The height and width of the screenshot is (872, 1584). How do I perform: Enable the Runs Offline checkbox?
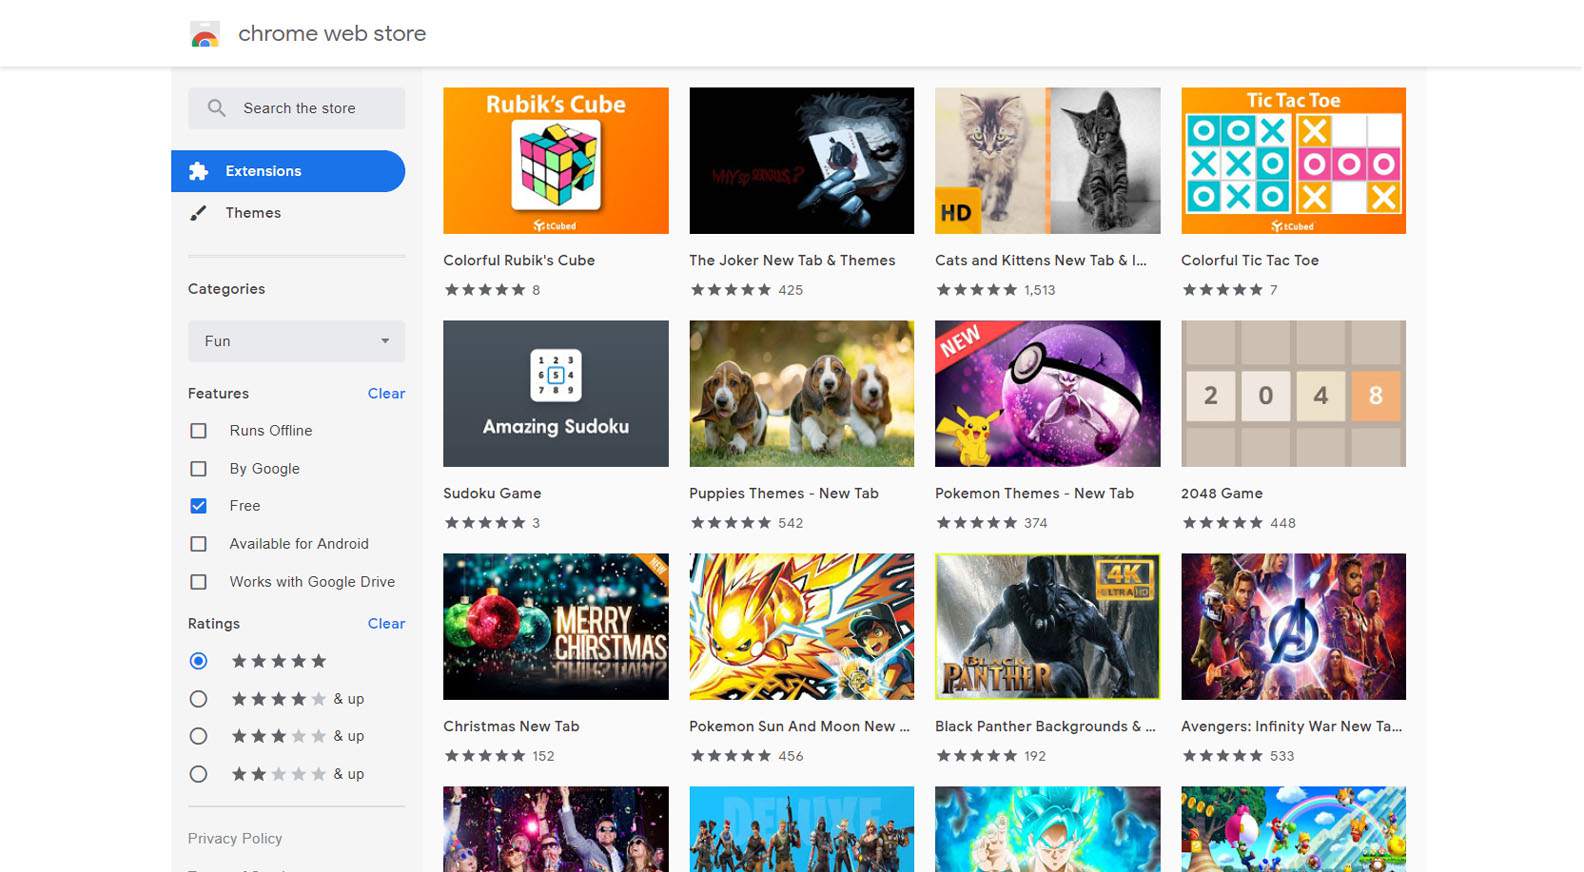click(198, 431)
